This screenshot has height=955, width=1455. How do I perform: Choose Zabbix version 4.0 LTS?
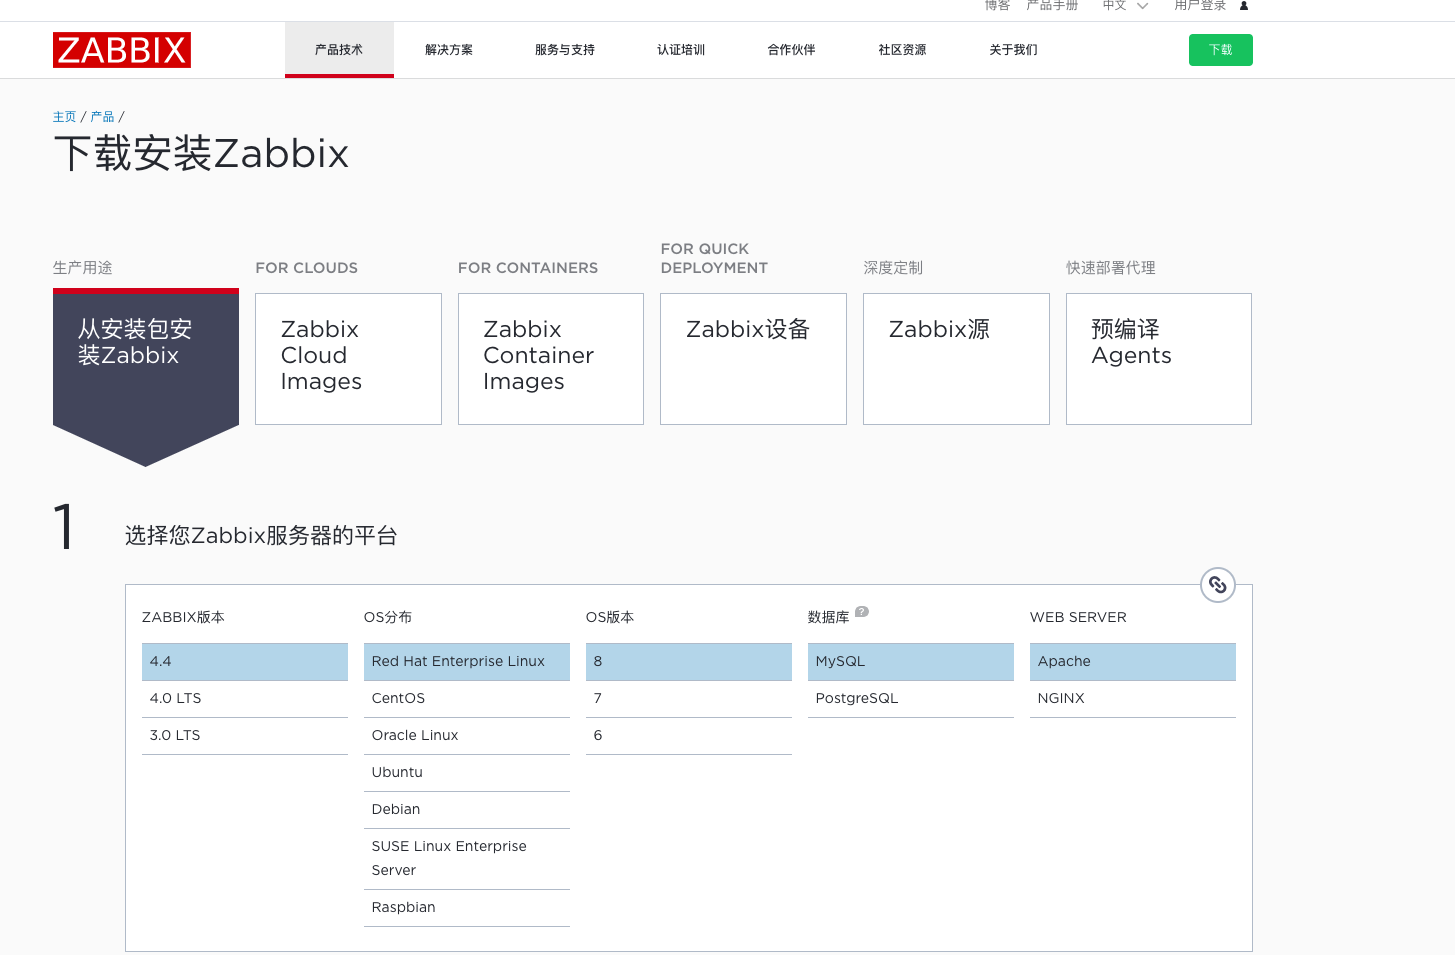coord(244,698)
